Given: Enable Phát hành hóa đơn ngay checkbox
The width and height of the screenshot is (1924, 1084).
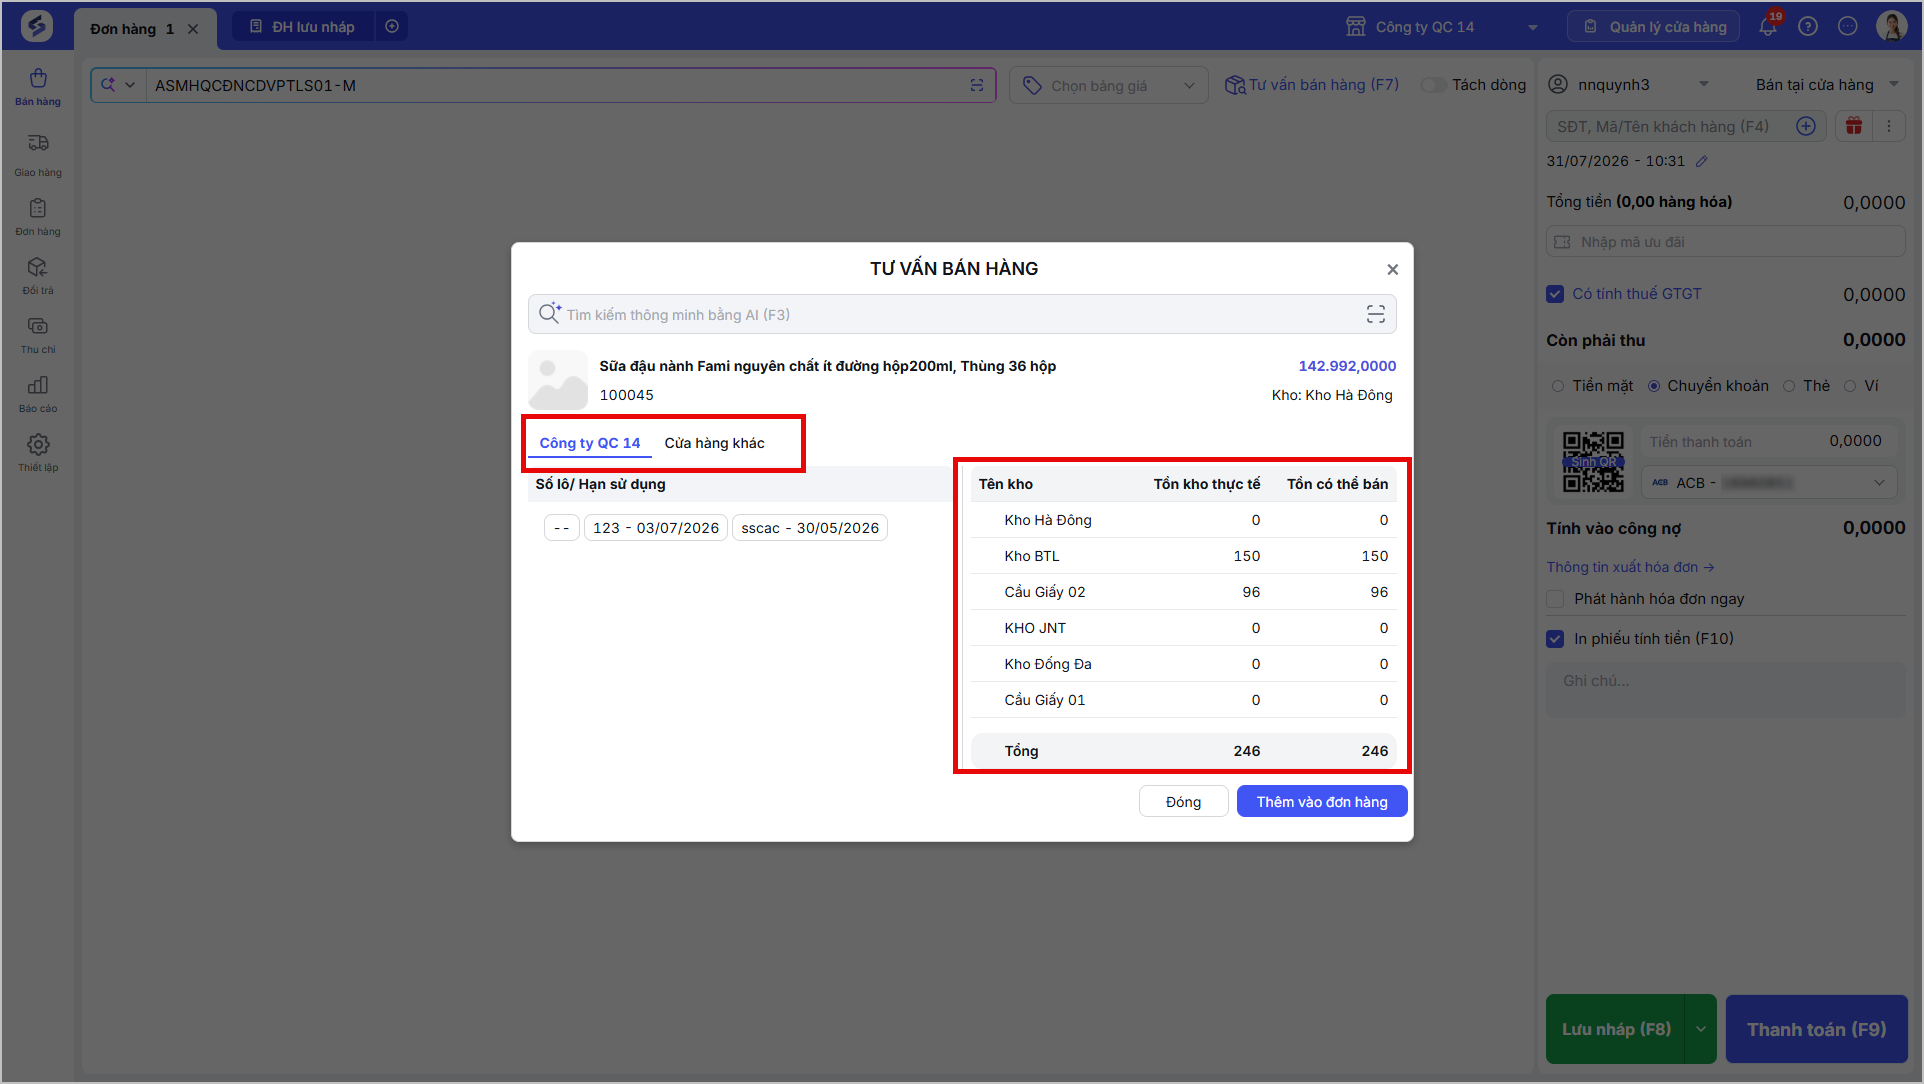Looking at the screenshot, I should coord(1555,599).
